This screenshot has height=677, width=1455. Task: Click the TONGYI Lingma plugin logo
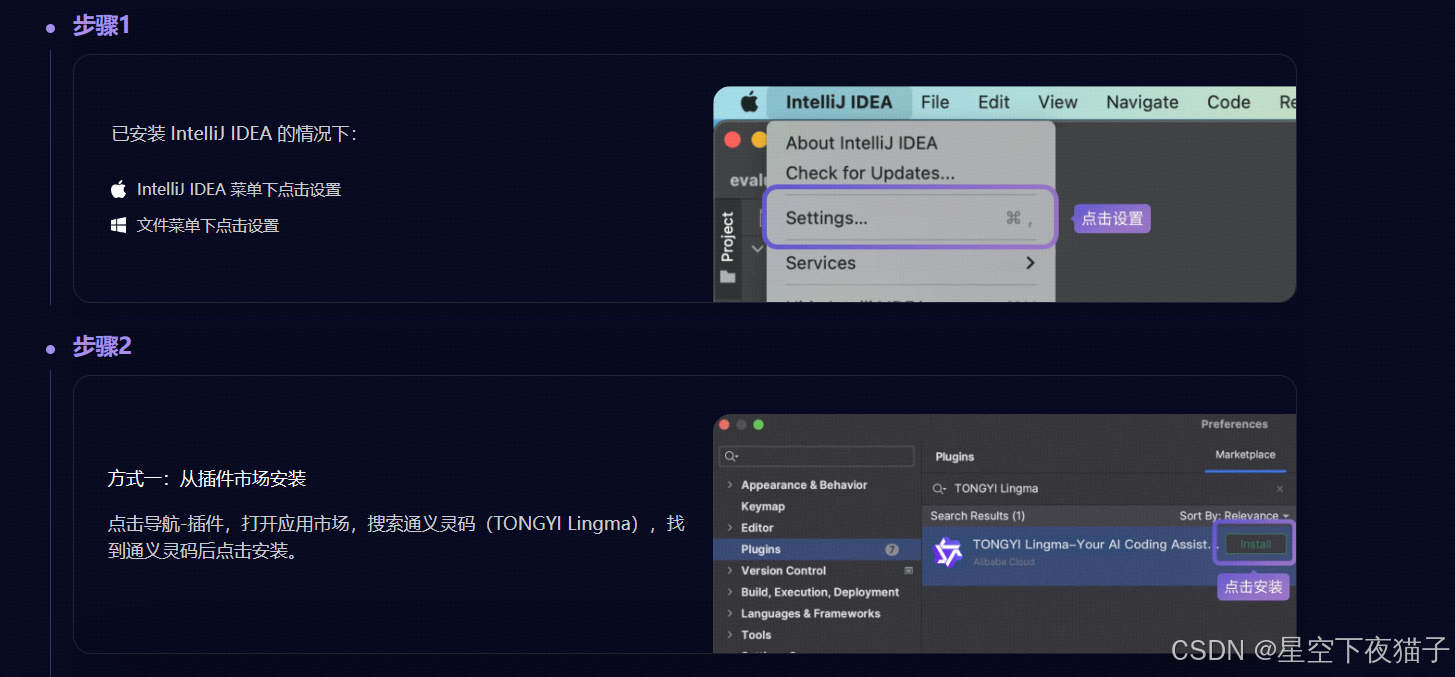[x=947, y=552]
